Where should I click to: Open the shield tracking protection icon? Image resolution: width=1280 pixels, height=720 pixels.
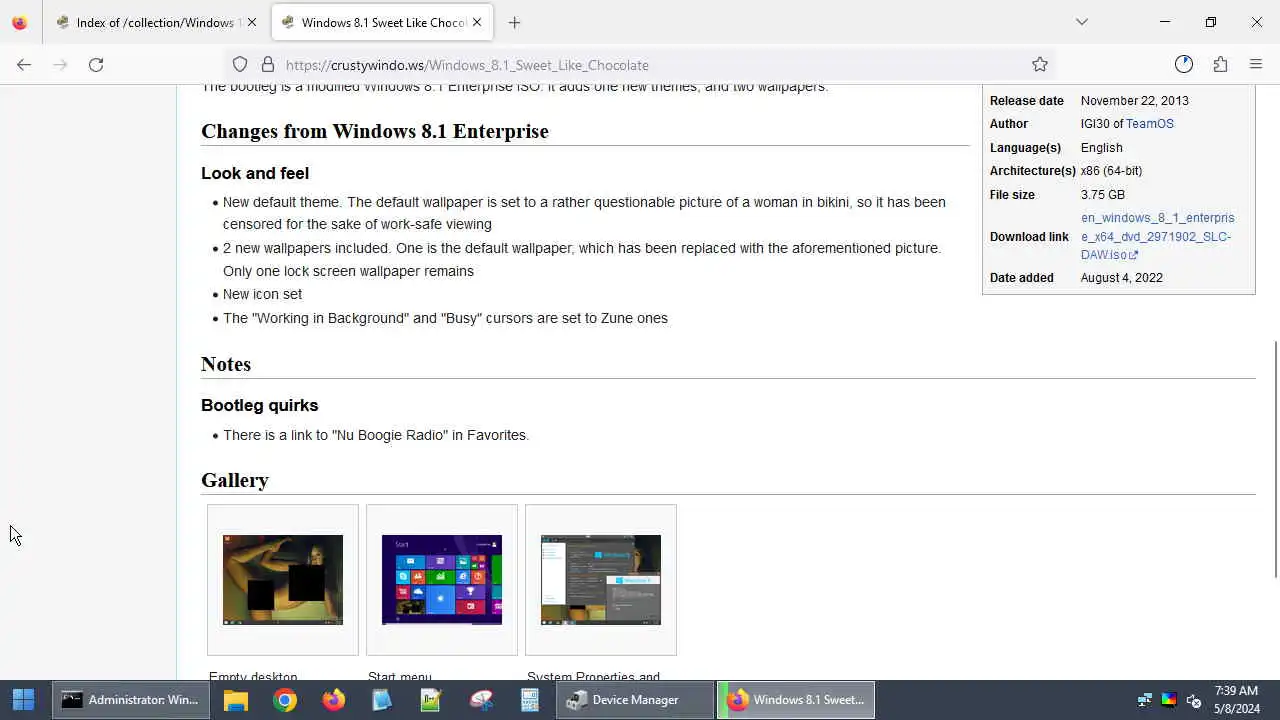(240, 65)
